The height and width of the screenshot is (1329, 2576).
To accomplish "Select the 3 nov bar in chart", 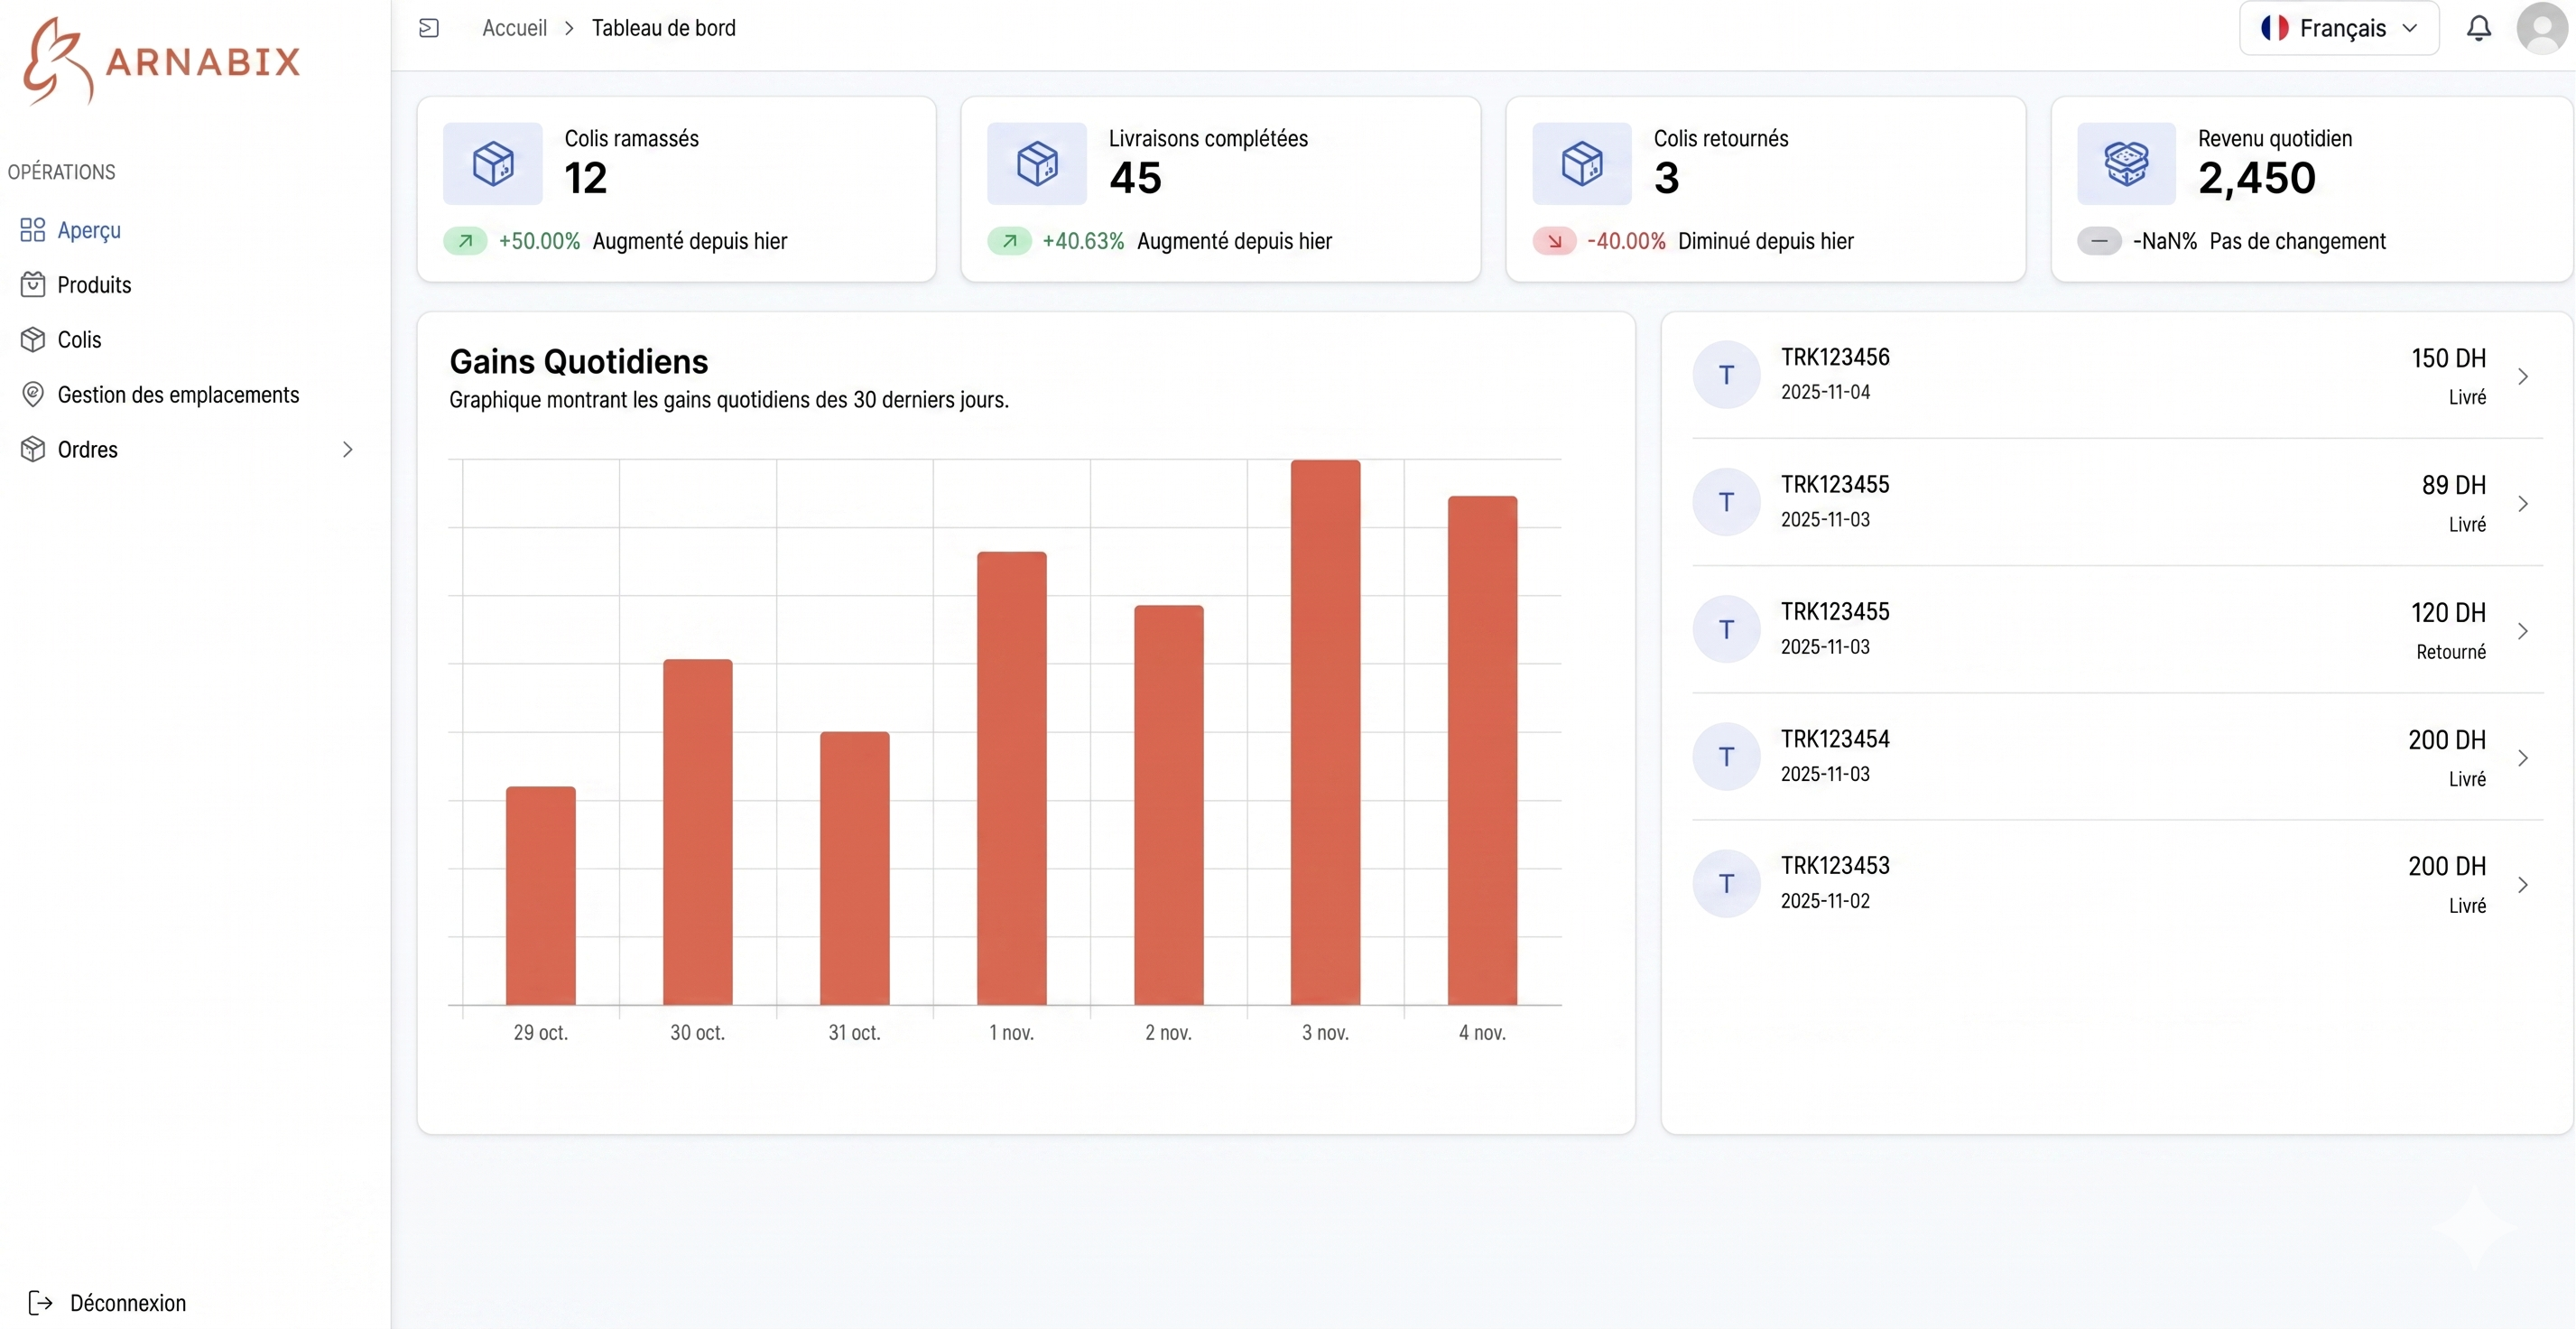I will 1325,730.
